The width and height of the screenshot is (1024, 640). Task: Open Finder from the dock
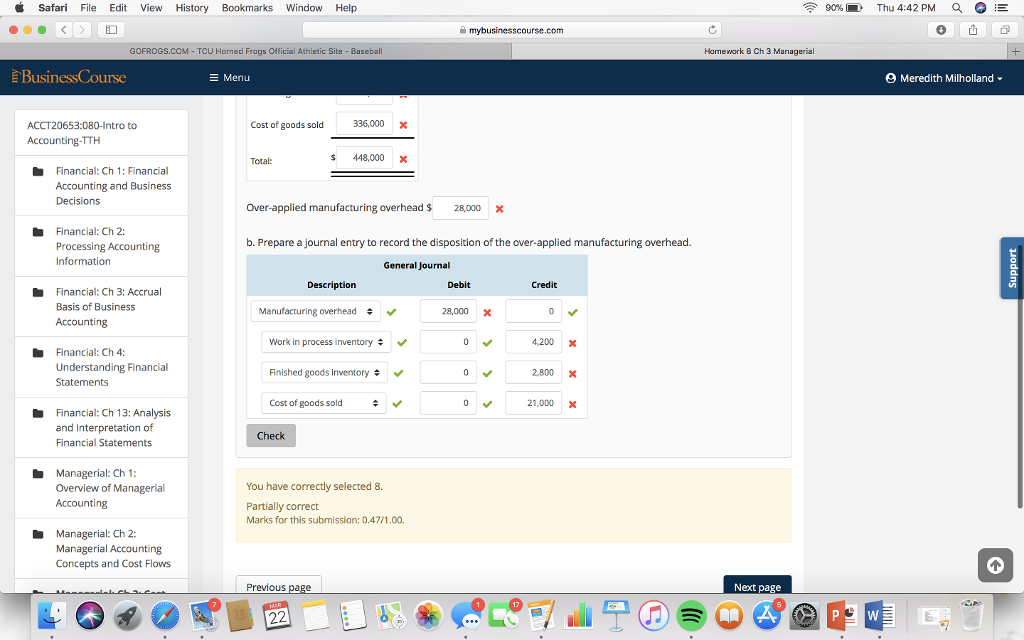pos(52,616)
